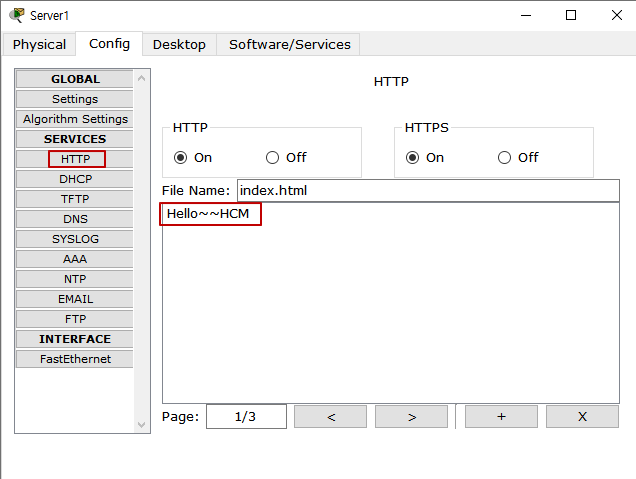636x479 pixels.
Task: Open the EMAIL service settings
Action: 75,299
